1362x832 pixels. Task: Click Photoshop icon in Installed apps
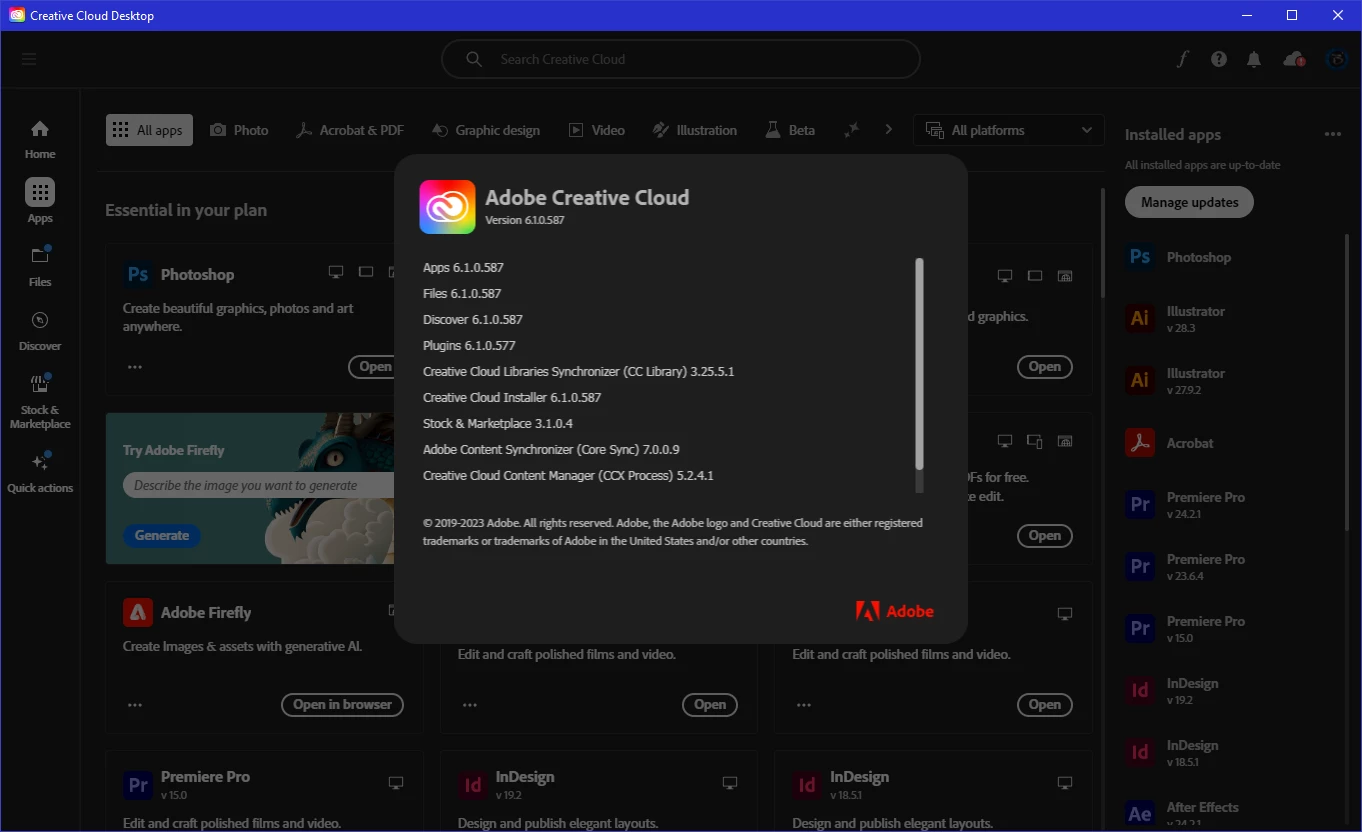1140,257
